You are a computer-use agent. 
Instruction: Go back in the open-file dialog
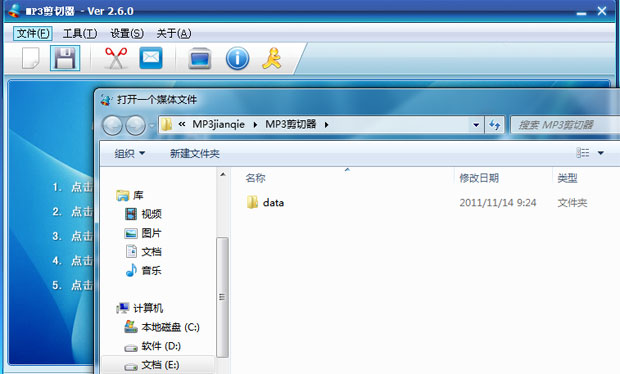coord(112,125)
